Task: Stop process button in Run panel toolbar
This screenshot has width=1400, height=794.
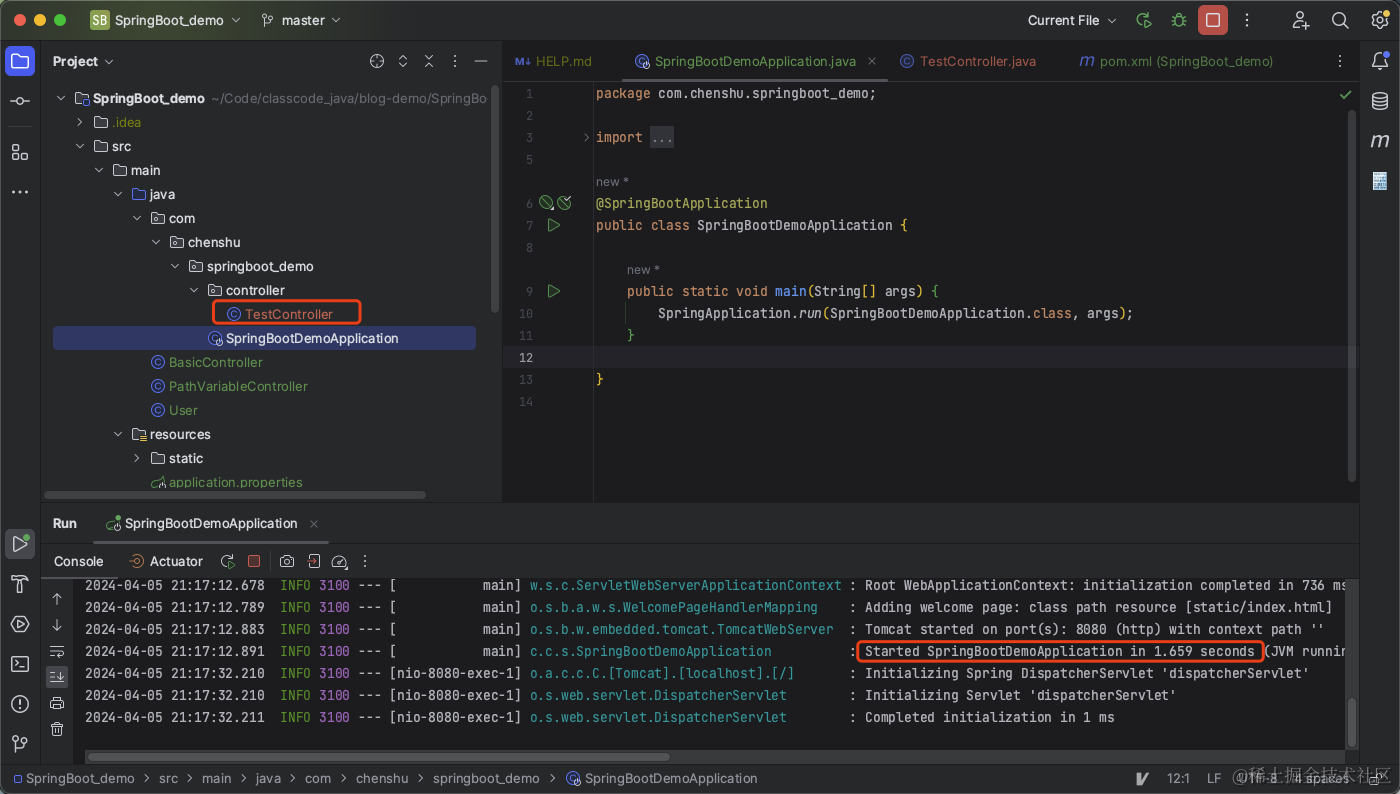Action: pyautogui.click(x=254, y=562)
